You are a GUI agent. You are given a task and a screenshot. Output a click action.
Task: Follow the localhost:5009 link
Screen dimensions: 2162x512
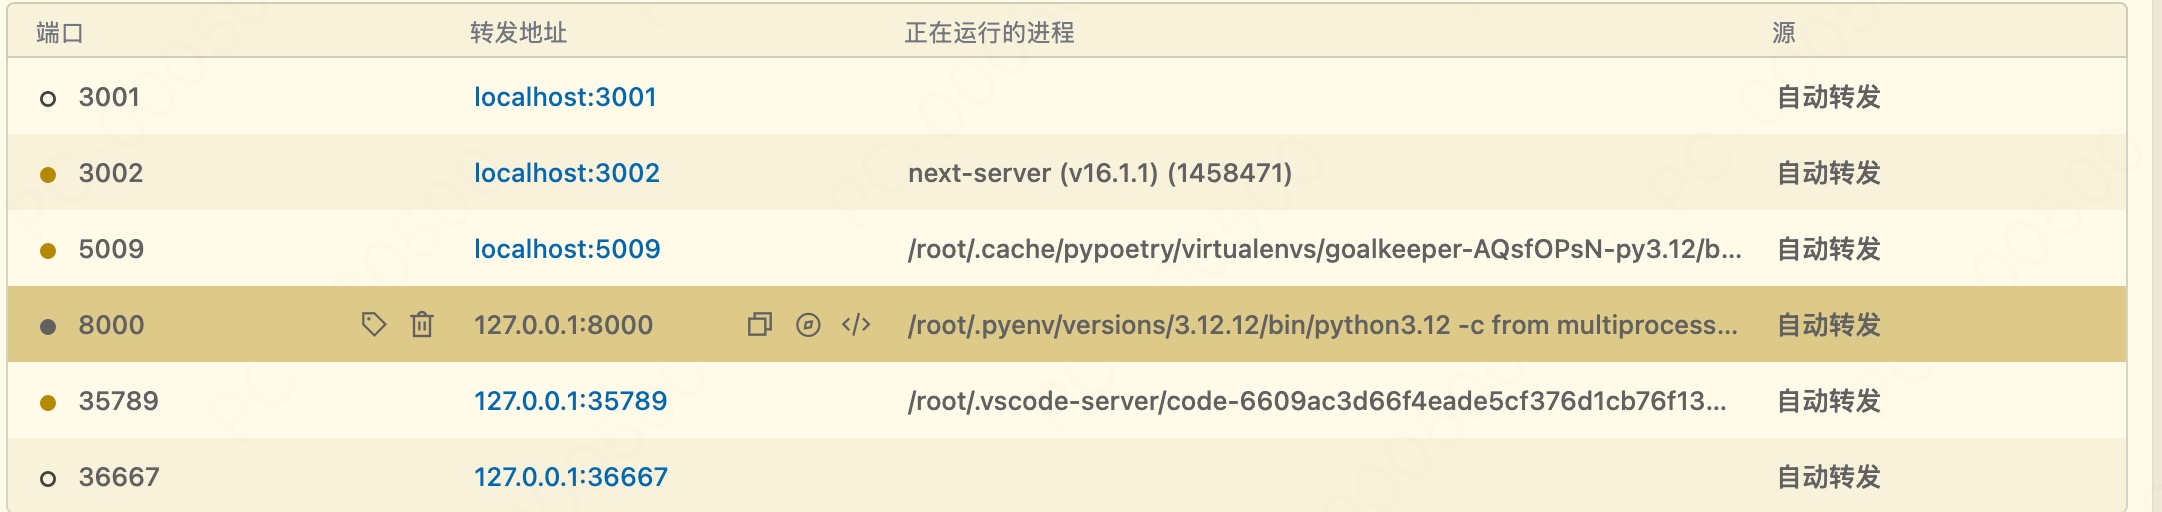pyautogui.click(x=567, y=249)
